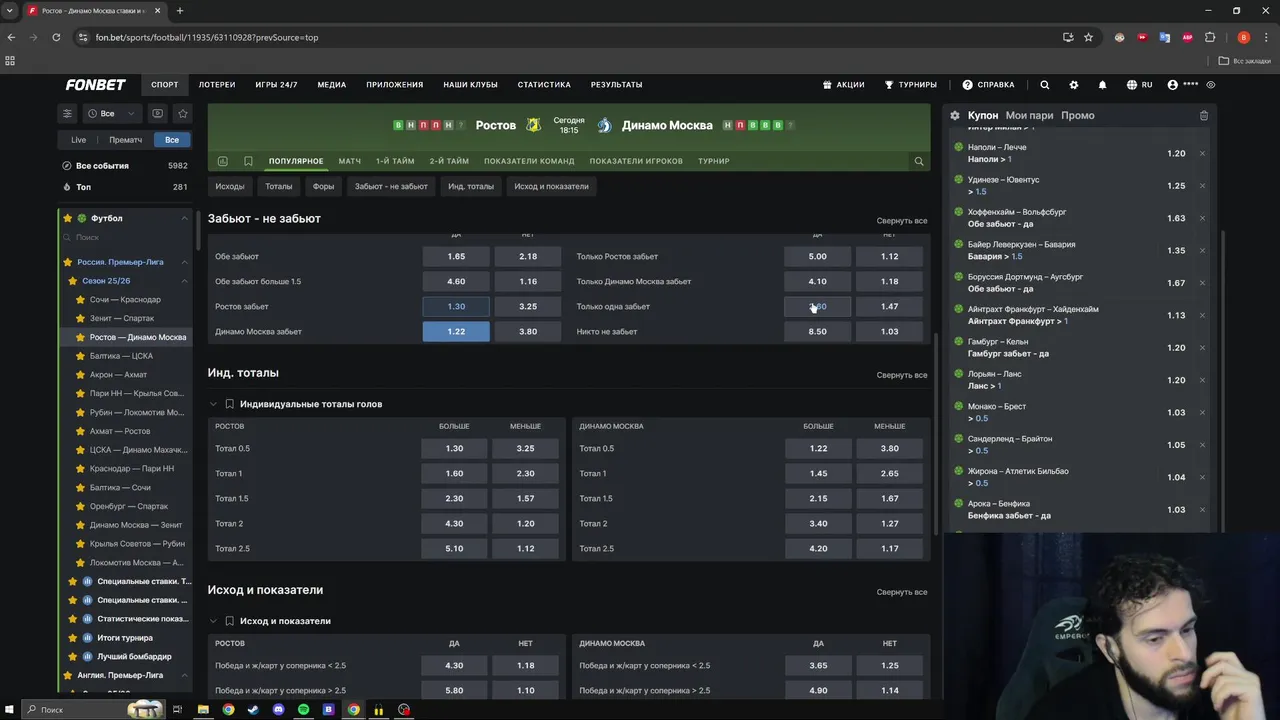Open the settings gear in the top navigation
This screenshot has width=1280, height=720.
tap(1074, 85)
